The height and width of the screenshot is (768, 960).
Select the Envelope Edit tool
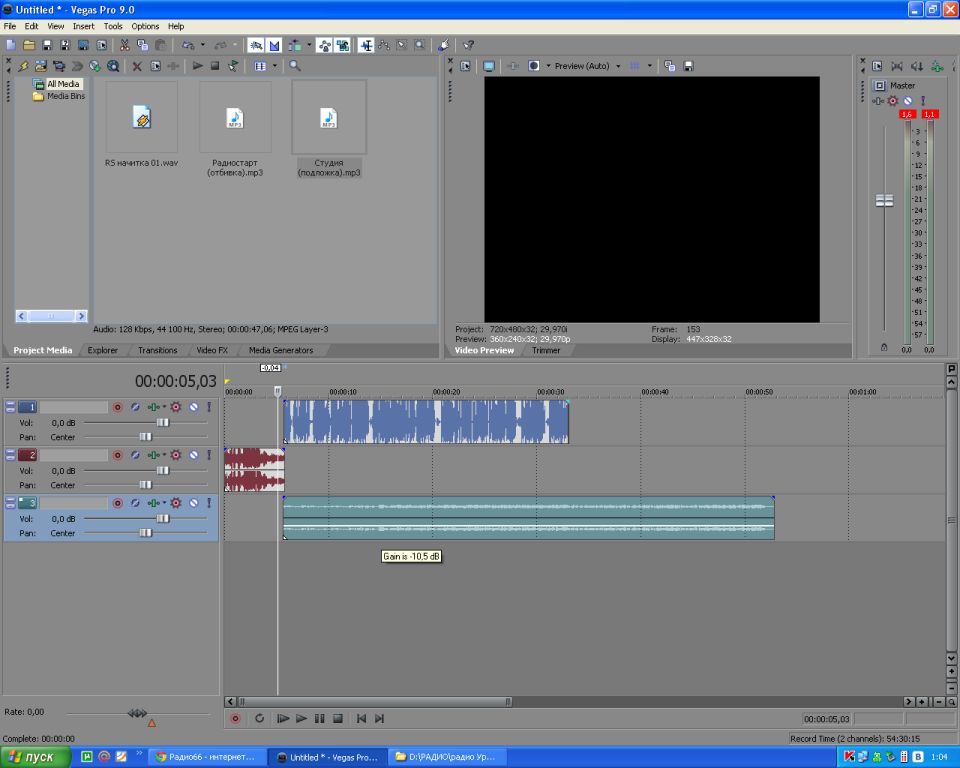(x=384, y=45)
